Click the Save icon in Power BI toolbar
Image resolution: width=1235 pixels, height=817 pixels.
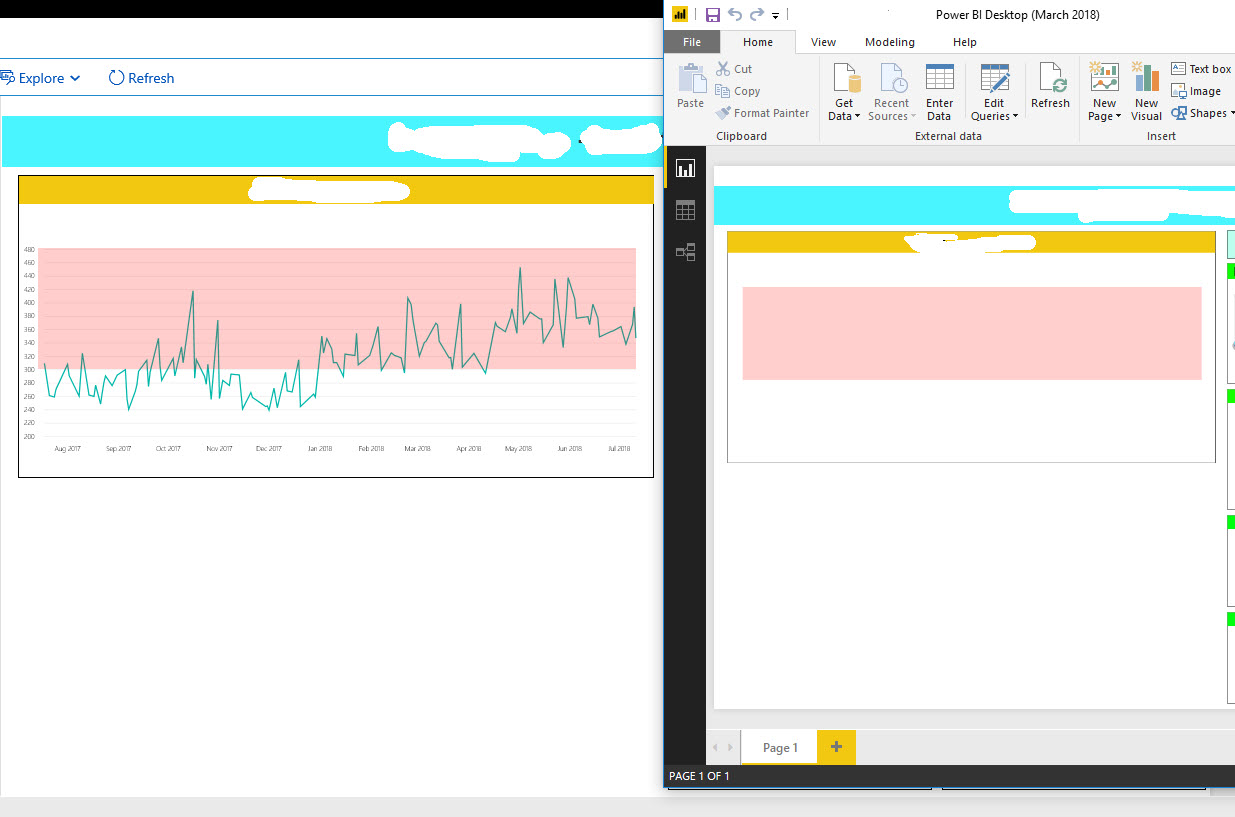click(713, 14)
